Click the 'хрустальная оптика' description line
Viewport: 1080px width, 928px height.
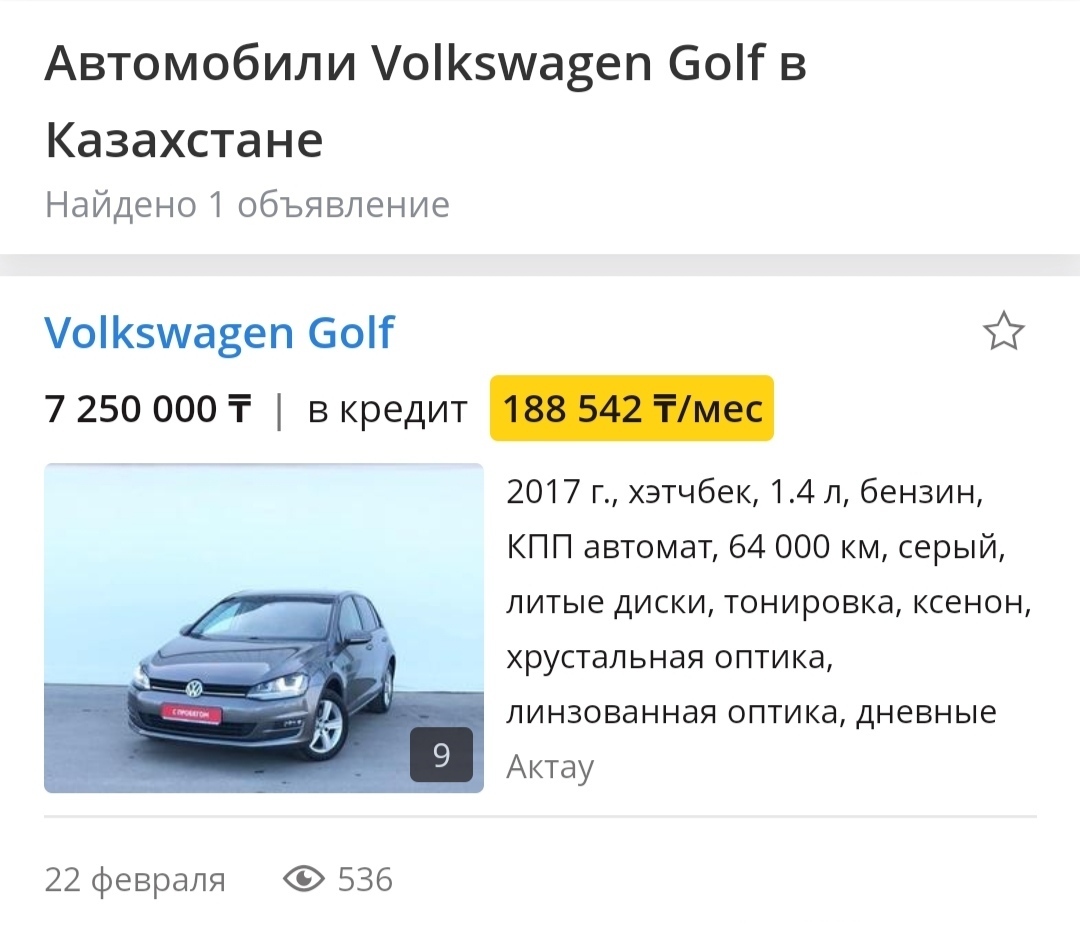pos(669,657)
